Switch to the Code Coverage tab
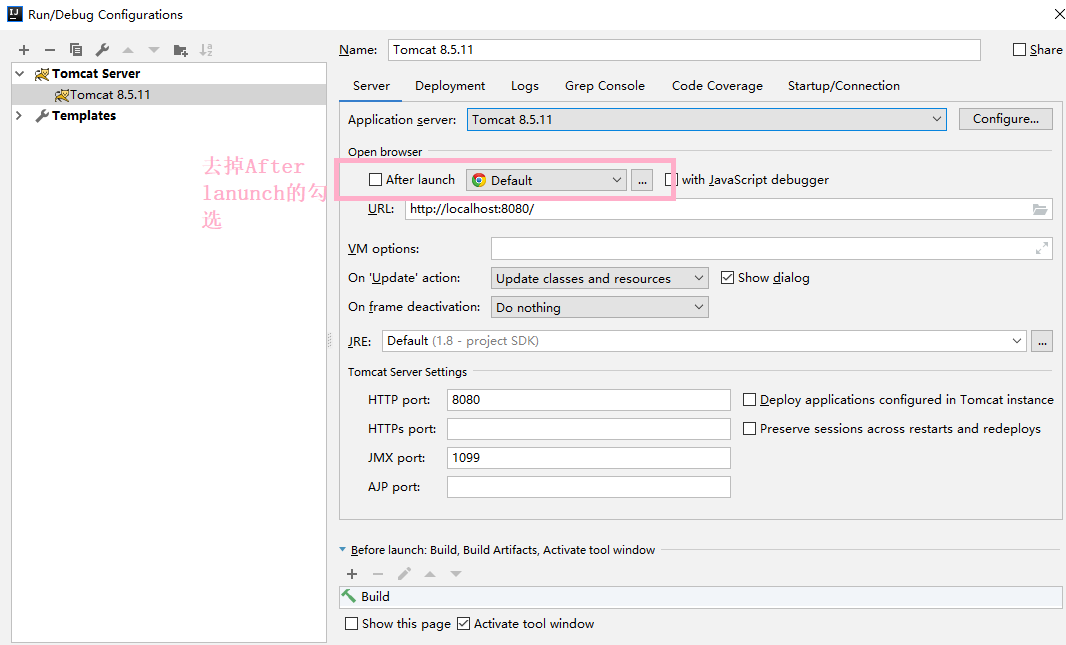 coord(717,86)
